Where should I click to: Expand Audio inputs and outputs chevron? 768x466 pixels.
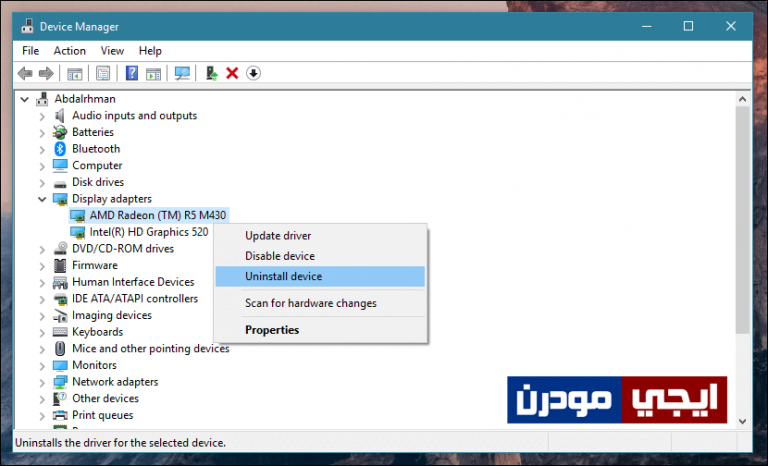(x=42, y=116)
